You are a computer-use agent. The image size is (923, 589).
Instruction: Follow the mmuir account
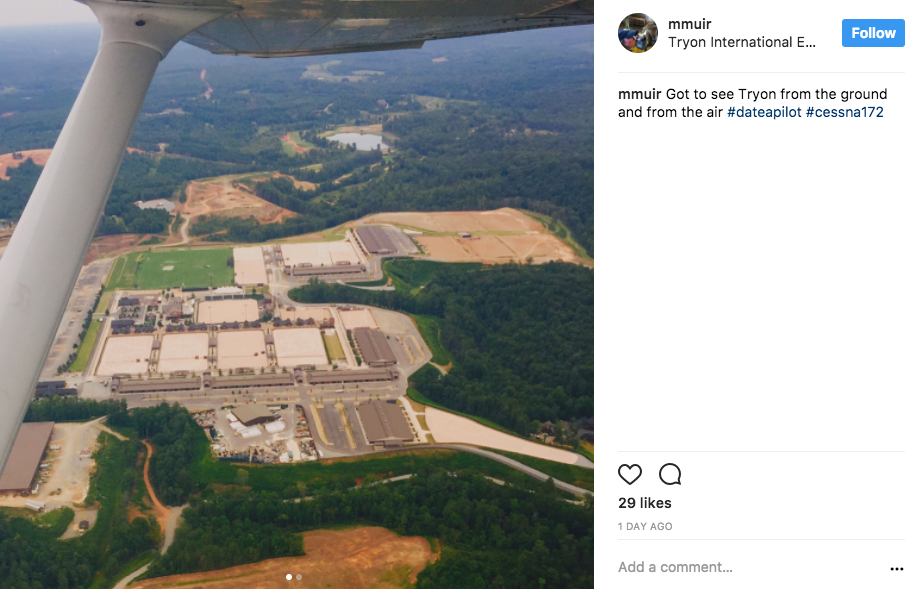tap(873, 33)
